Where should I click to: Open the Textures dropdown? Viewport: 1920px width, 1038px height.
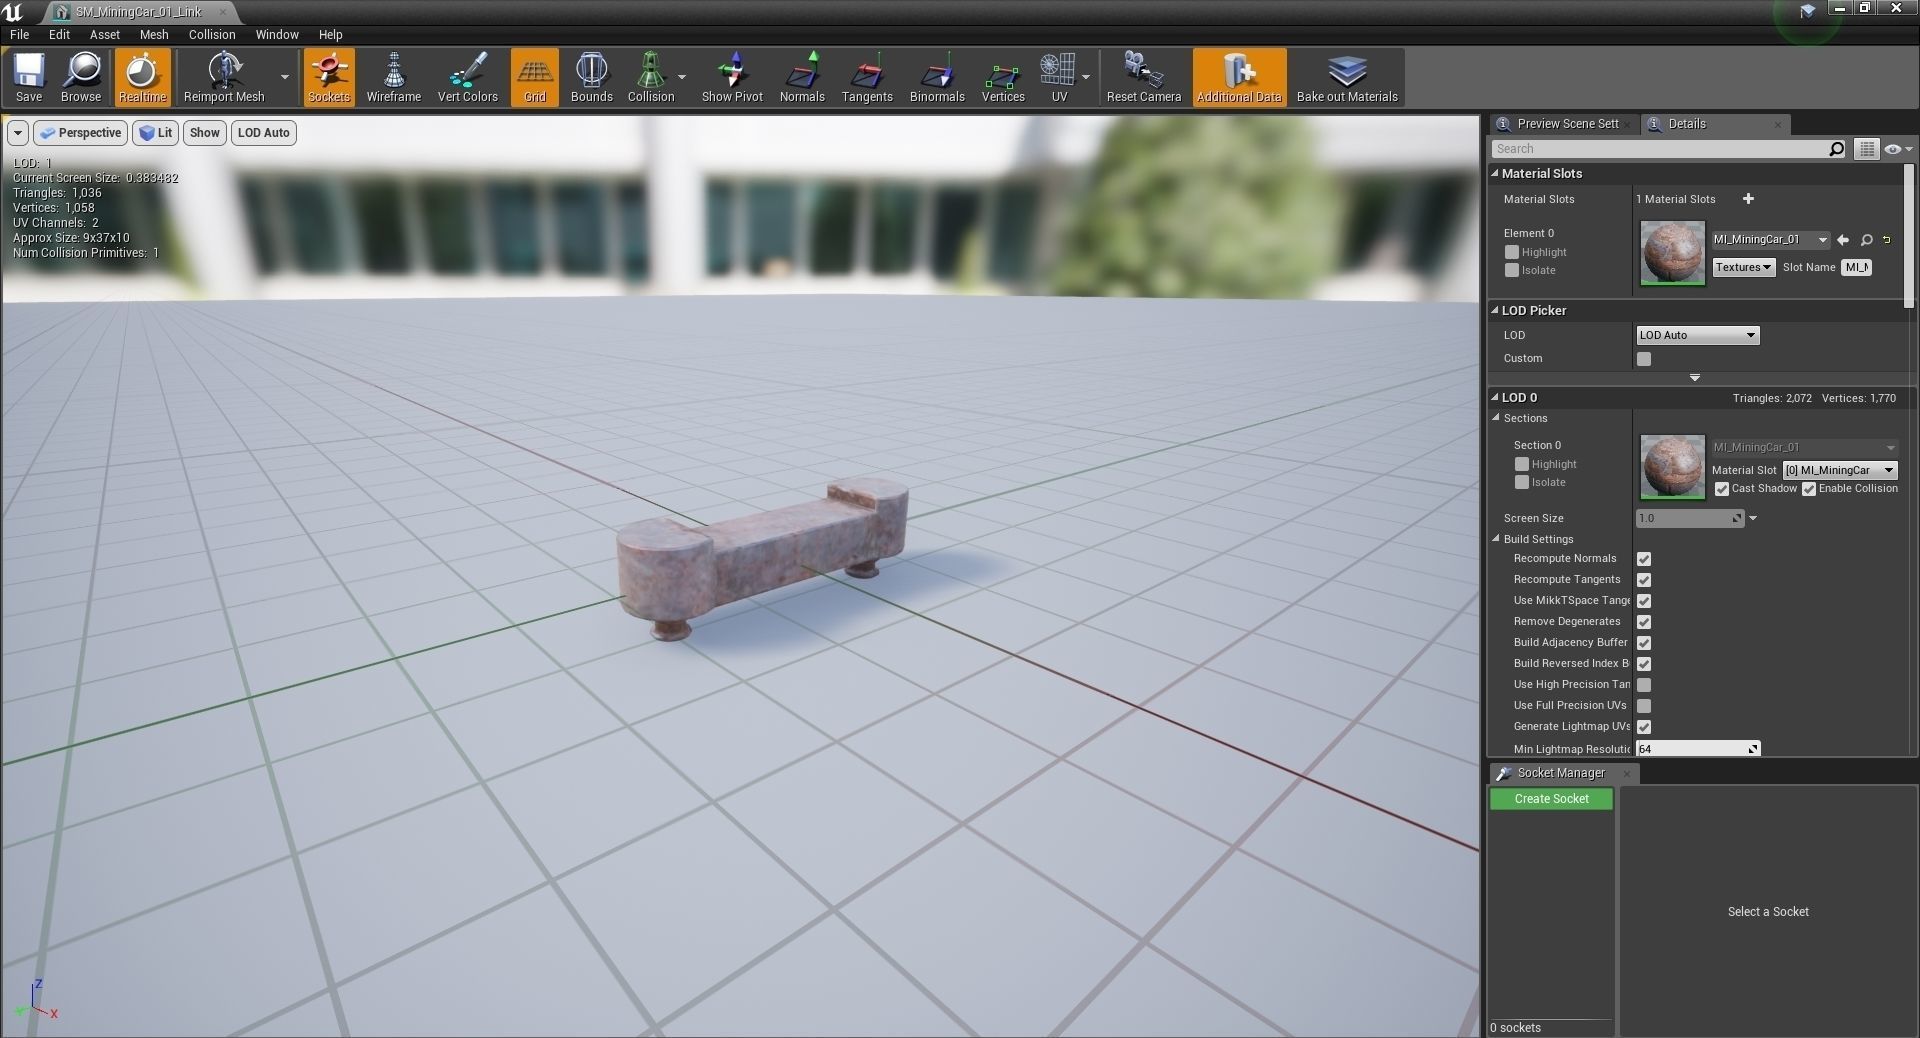1744,267
